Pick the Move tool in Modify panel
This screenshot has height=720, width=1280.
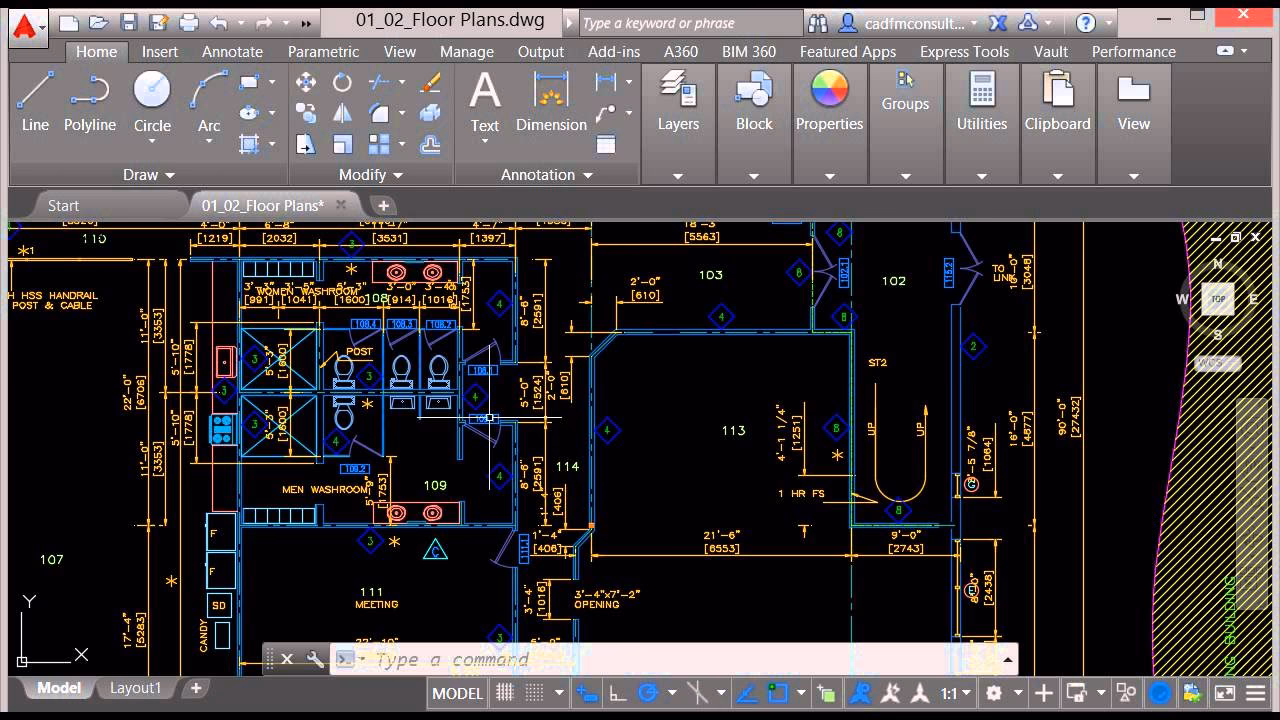click(306, 82)
